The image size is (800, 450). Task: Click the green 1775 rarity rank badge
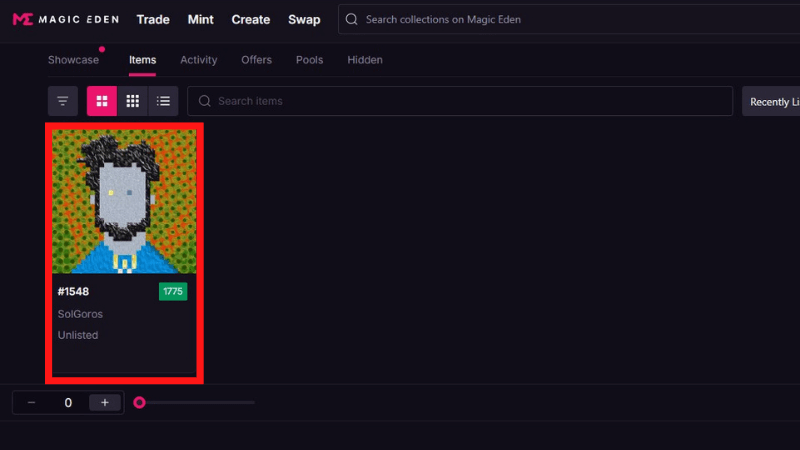point(173,291)
